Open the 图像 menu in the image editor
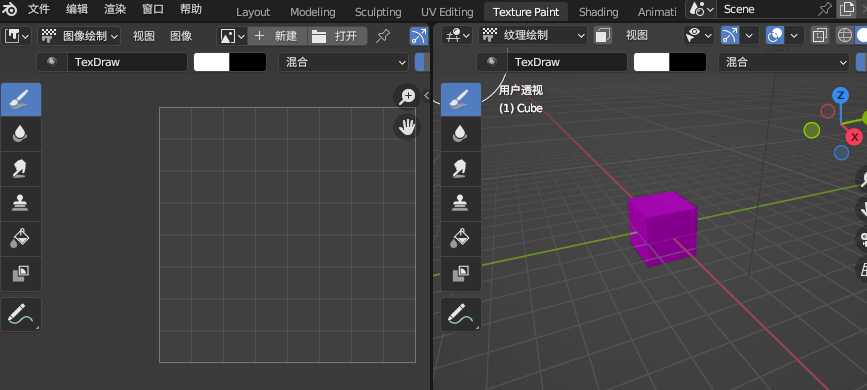 181,37
